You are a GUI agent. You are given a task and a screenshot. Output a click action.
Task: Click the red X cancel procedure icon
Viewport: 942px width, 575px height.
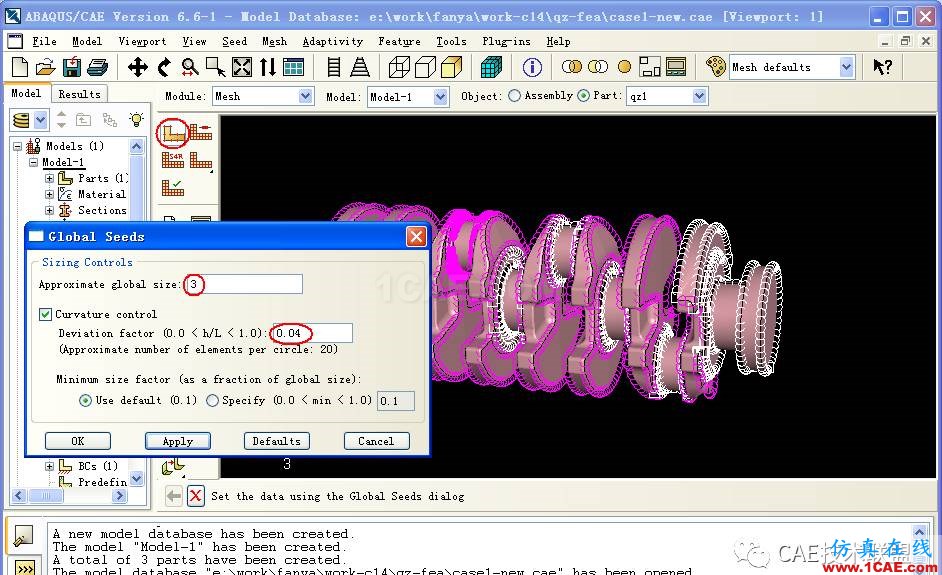point(195,496)
